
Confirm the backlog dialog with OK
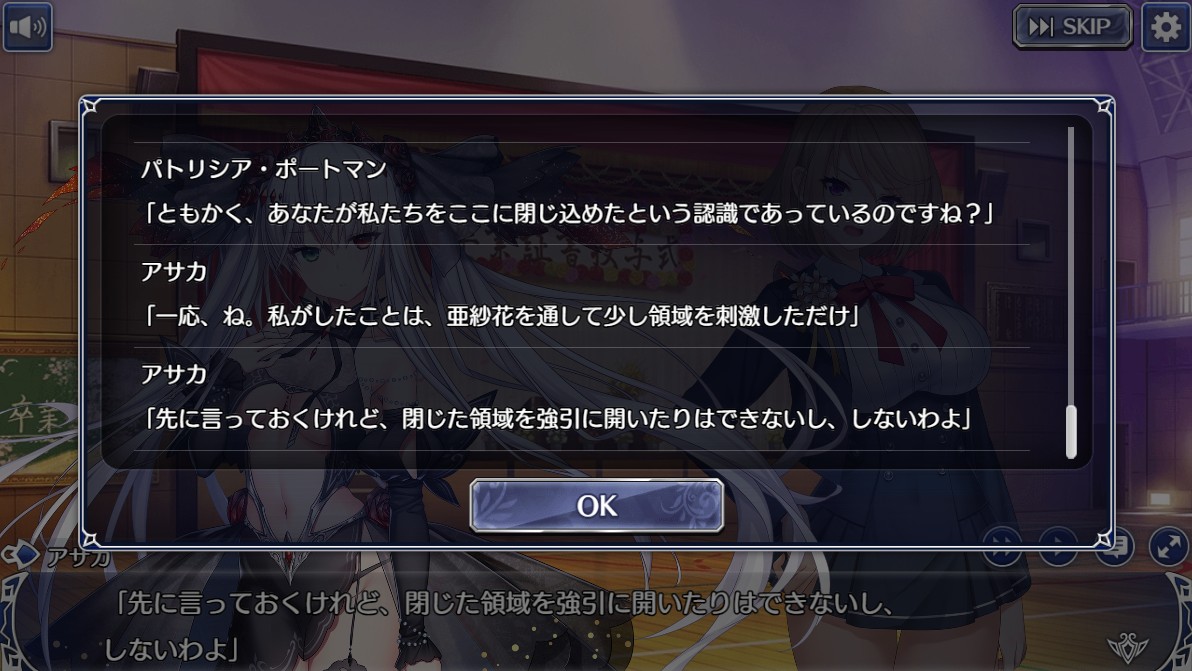597,505
